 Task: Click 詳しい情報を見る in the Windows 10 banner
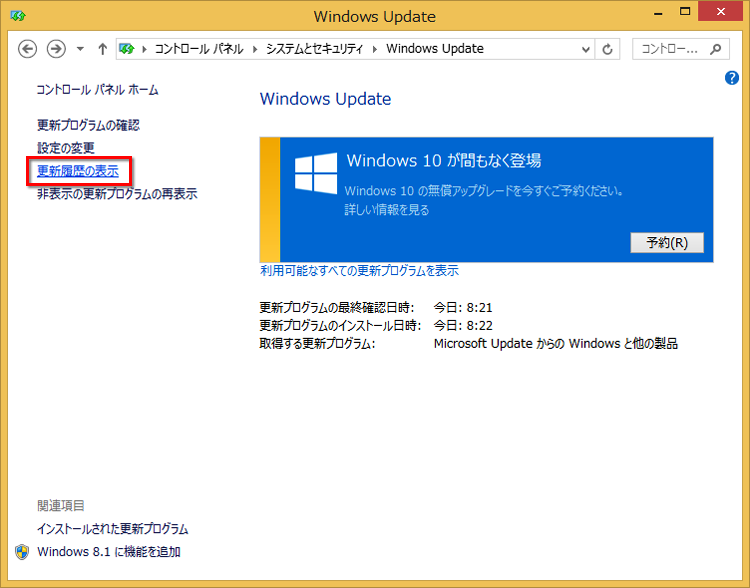click(x=386, y=210)
